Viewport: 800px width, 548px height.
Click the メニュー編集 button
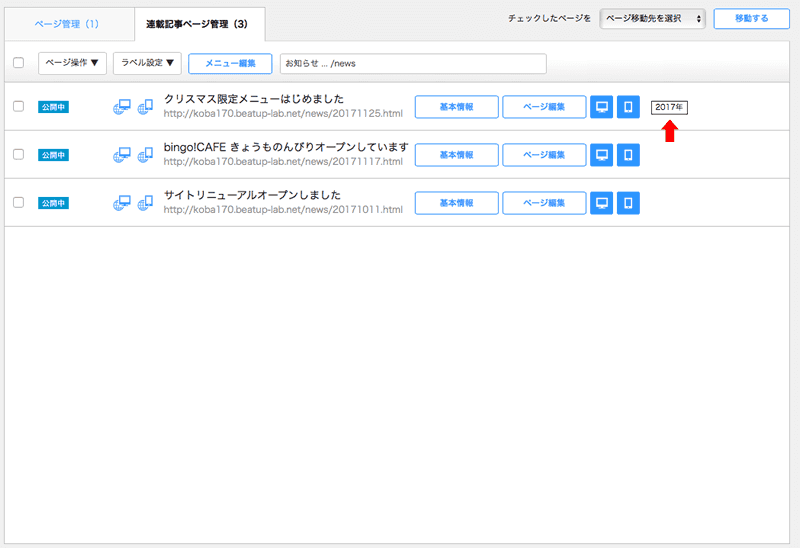pyautogui.click(x=230, y=63)
